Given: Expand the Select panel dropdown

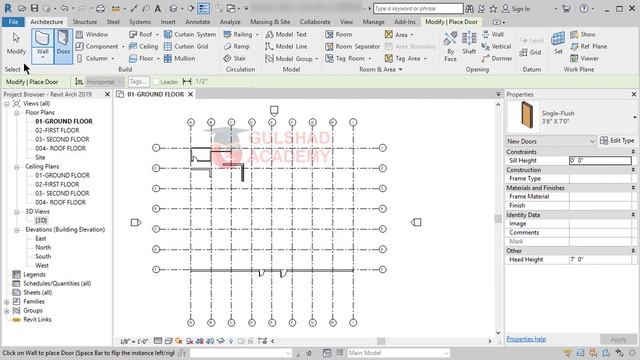Looking at the screenshot, I should [13, 69].
